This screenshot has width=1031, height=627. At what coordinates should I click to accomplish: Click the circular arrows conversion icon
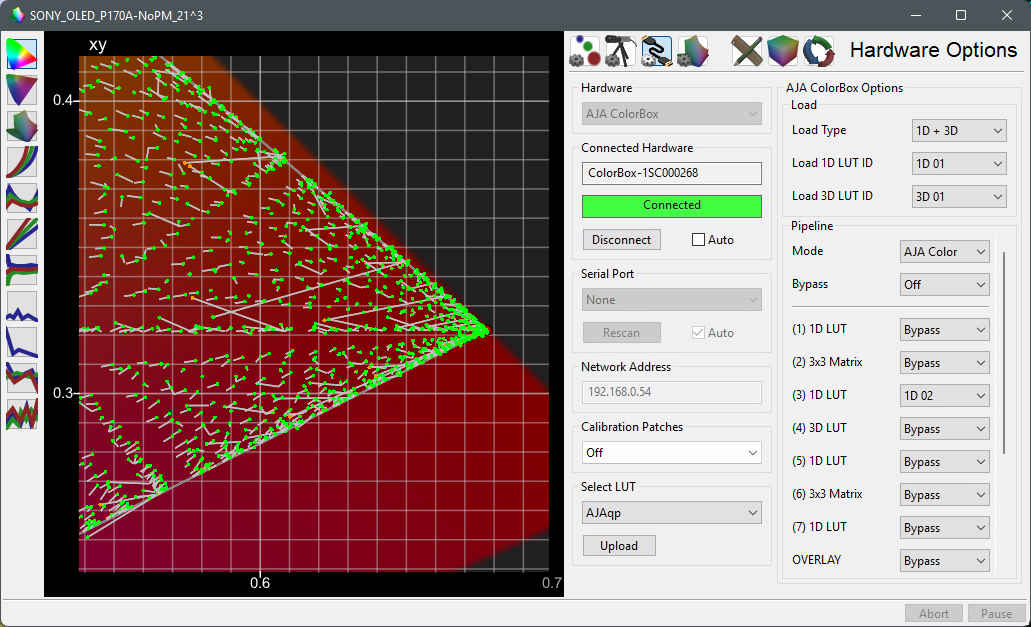point(818,51)
